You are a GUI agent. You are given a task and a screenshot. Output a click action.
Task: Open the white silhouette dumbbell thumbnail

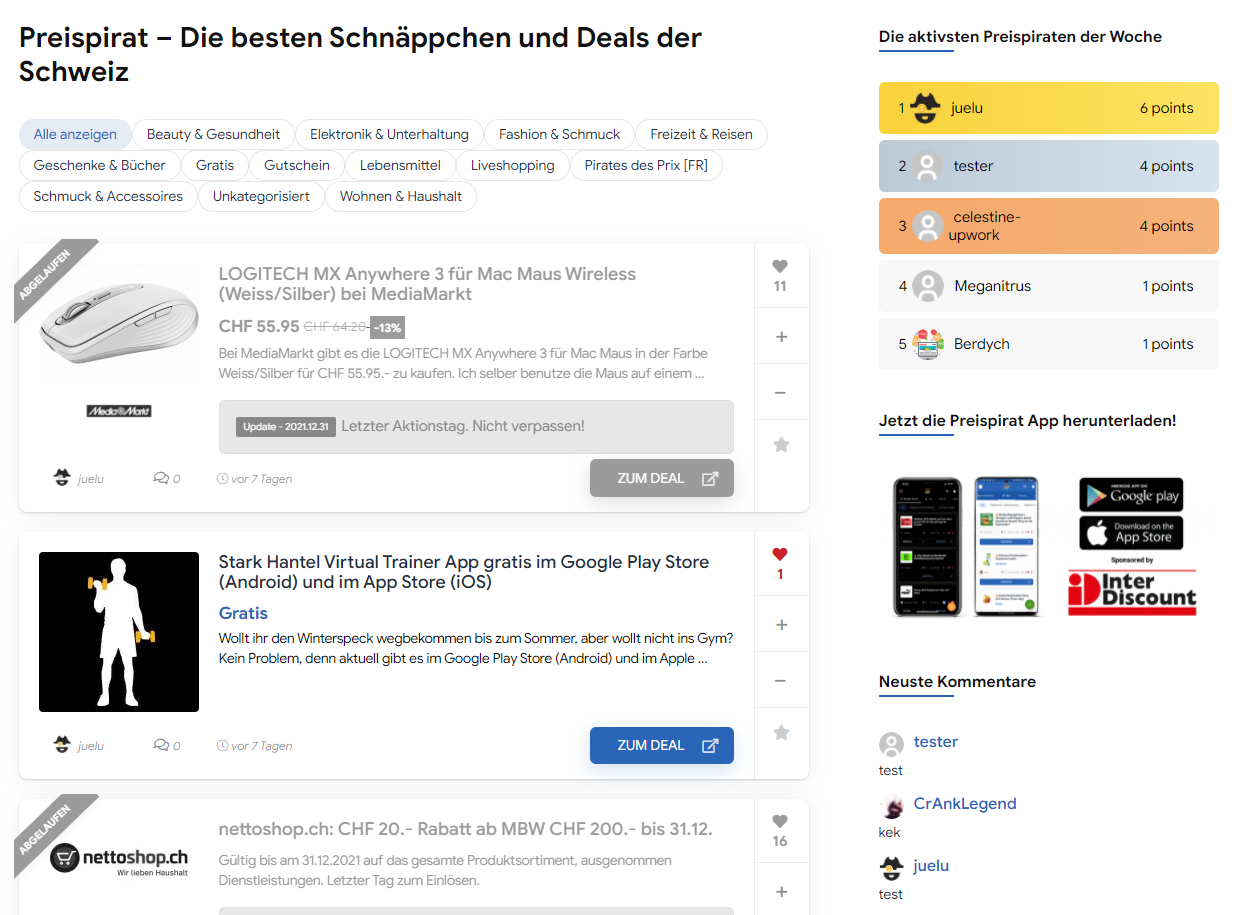coord(119,632)
